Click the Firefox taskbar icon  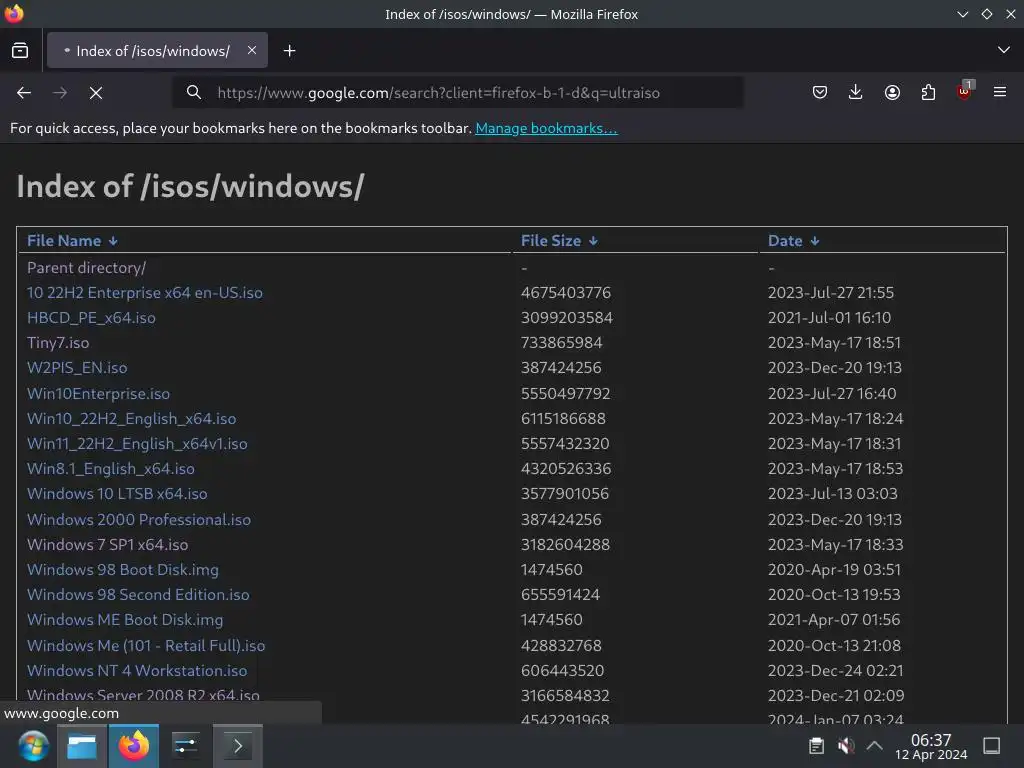(x=134, y=746)
